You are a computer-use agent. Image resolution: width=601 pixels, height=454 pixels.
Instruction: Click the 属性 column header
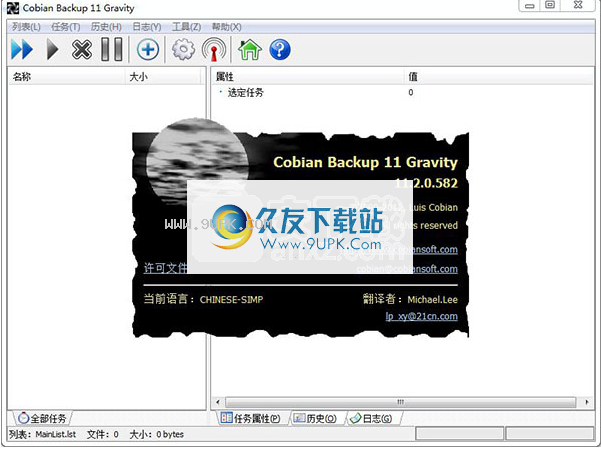coord(308,77)
